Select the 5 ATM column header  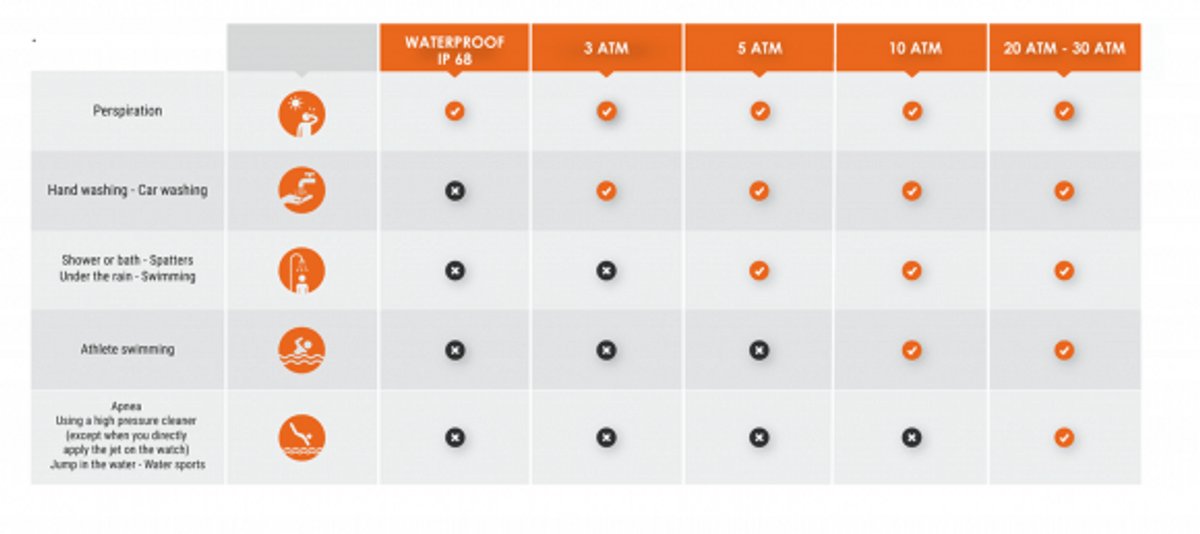pyautogui.click(x=760, y=47)
